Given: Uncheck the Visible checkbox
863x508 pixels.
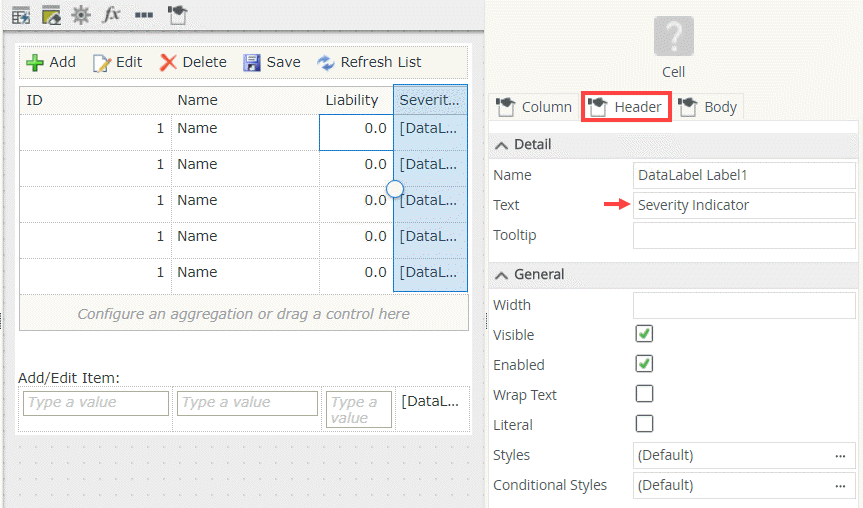Looking at the screenshot, I should [x=645, y=334].
